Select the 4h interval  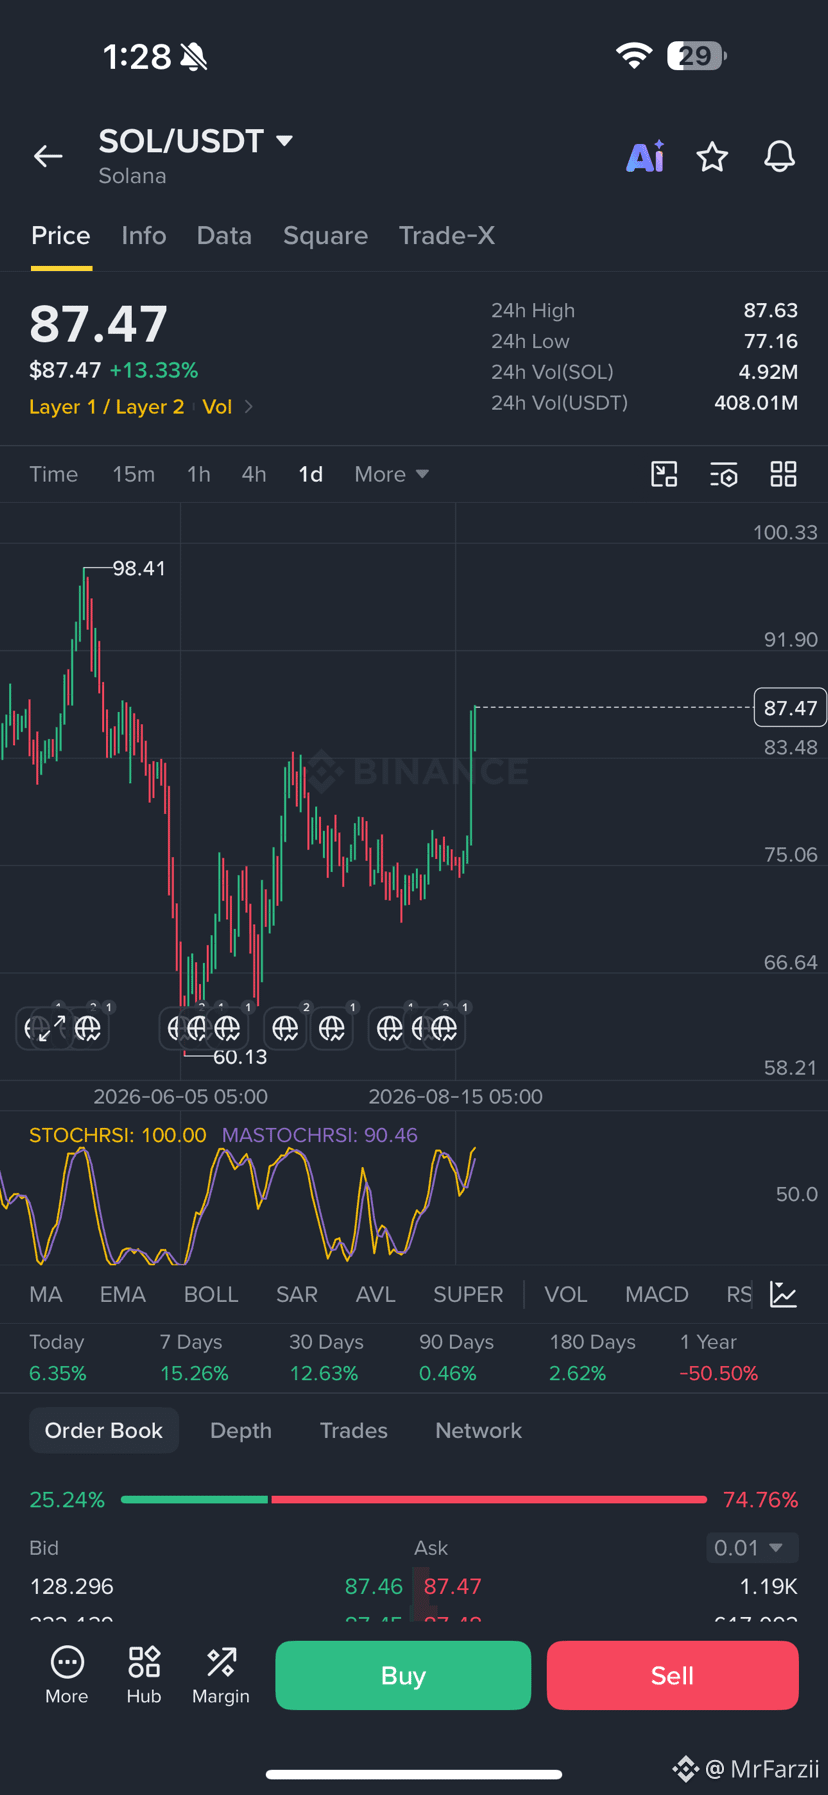click(x=254, y=474)
